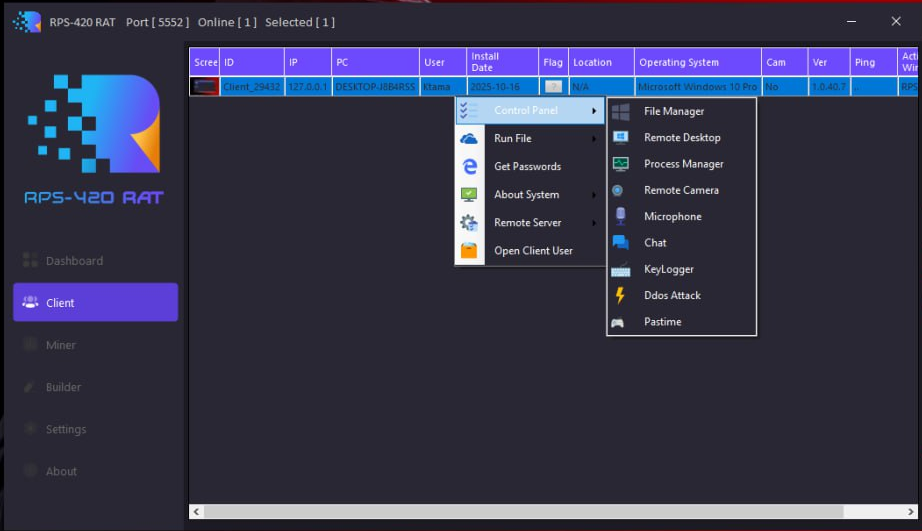Click the Operating System column header

(x=698, y=62)
